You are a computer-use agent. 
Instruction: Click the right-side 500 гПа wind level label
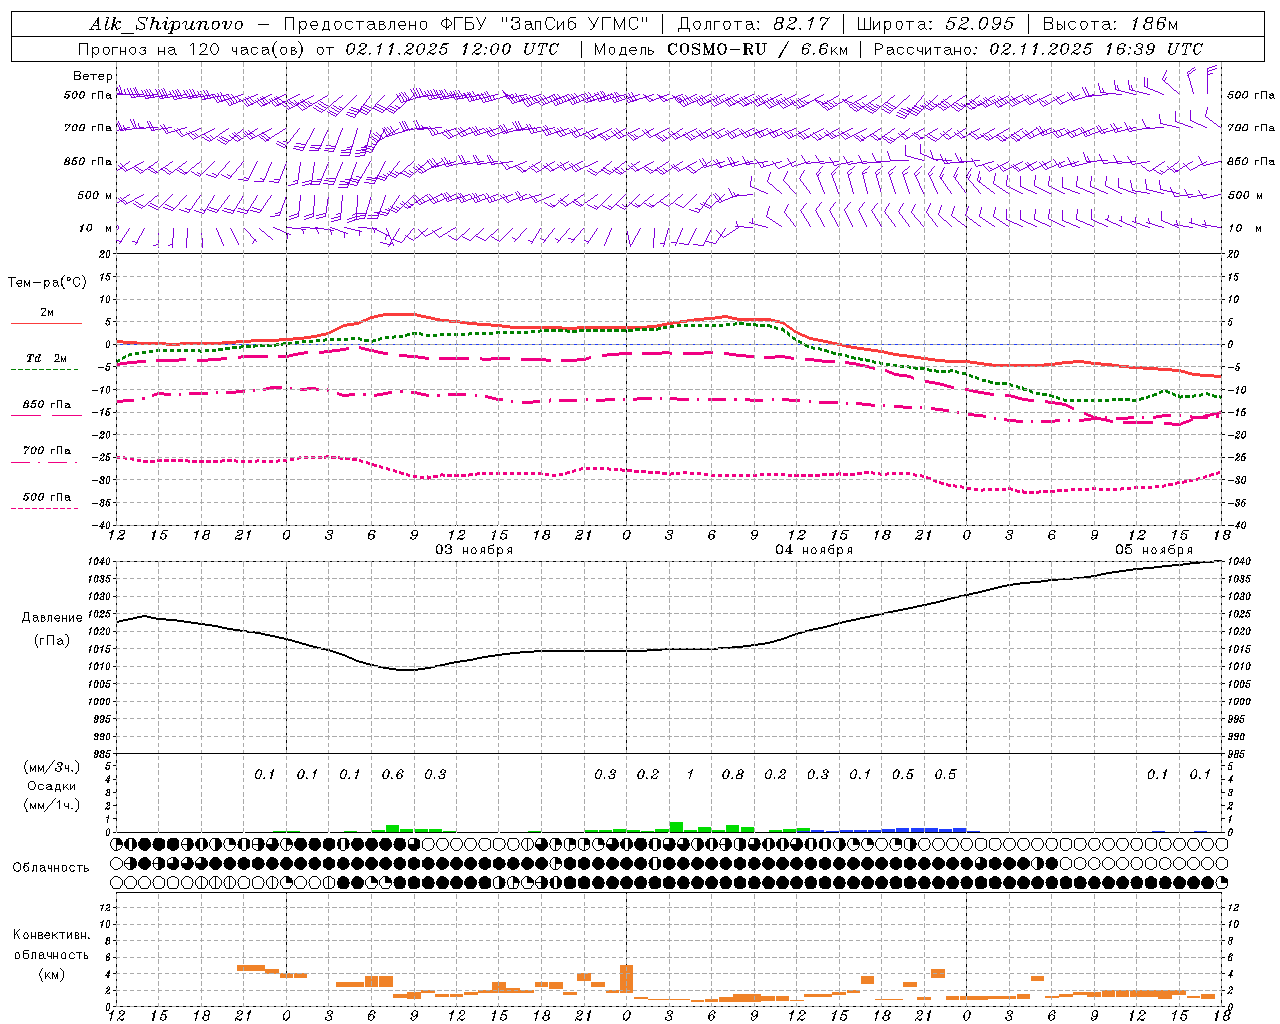point(1251,95)
